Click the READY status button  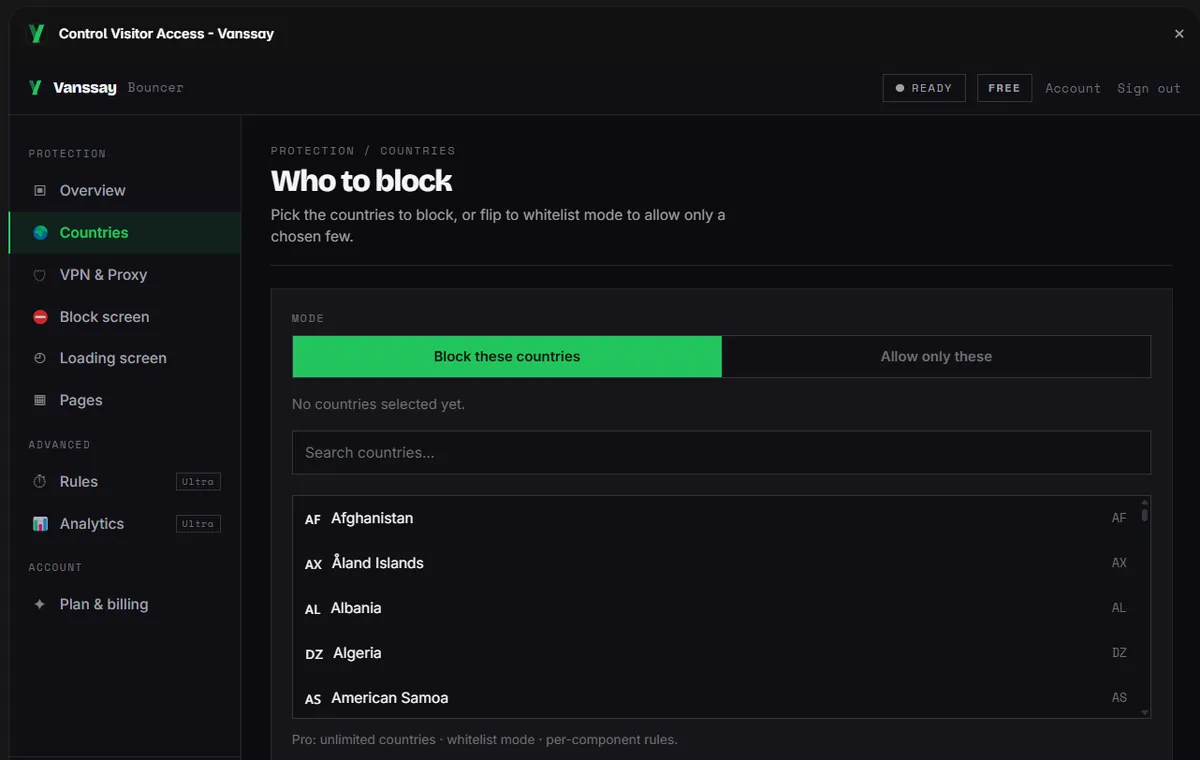tap(924, 88)
